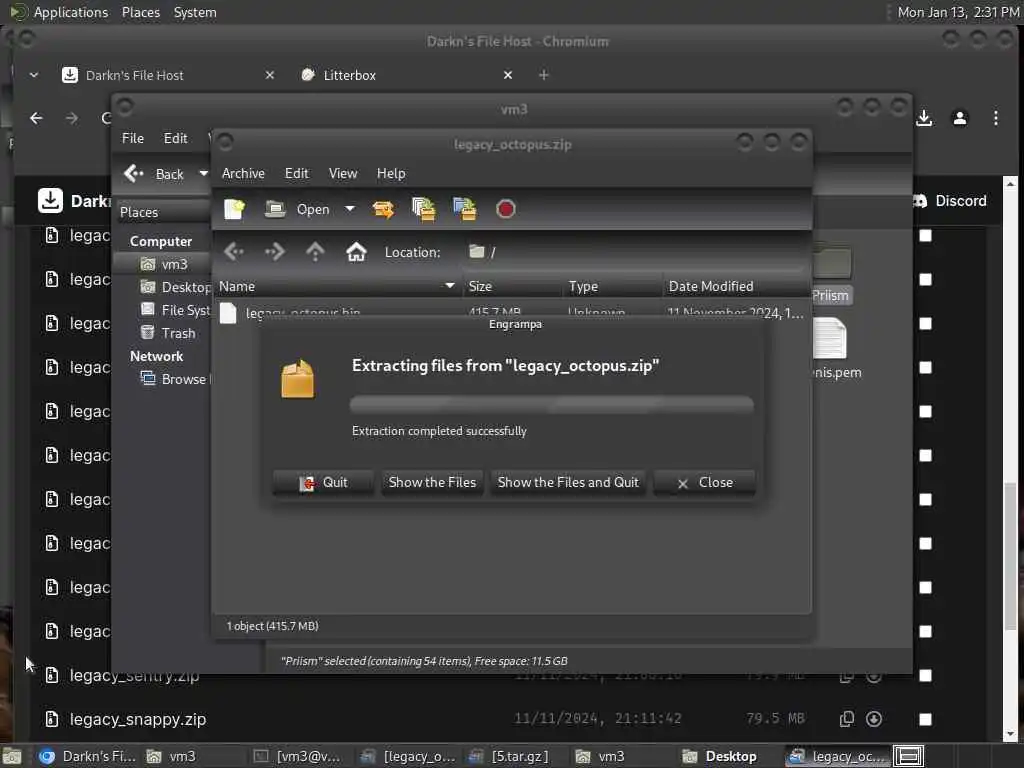Open File menu in vm3 file manager
This screenshot has width=1024, height=768.
tap(133, 138)
